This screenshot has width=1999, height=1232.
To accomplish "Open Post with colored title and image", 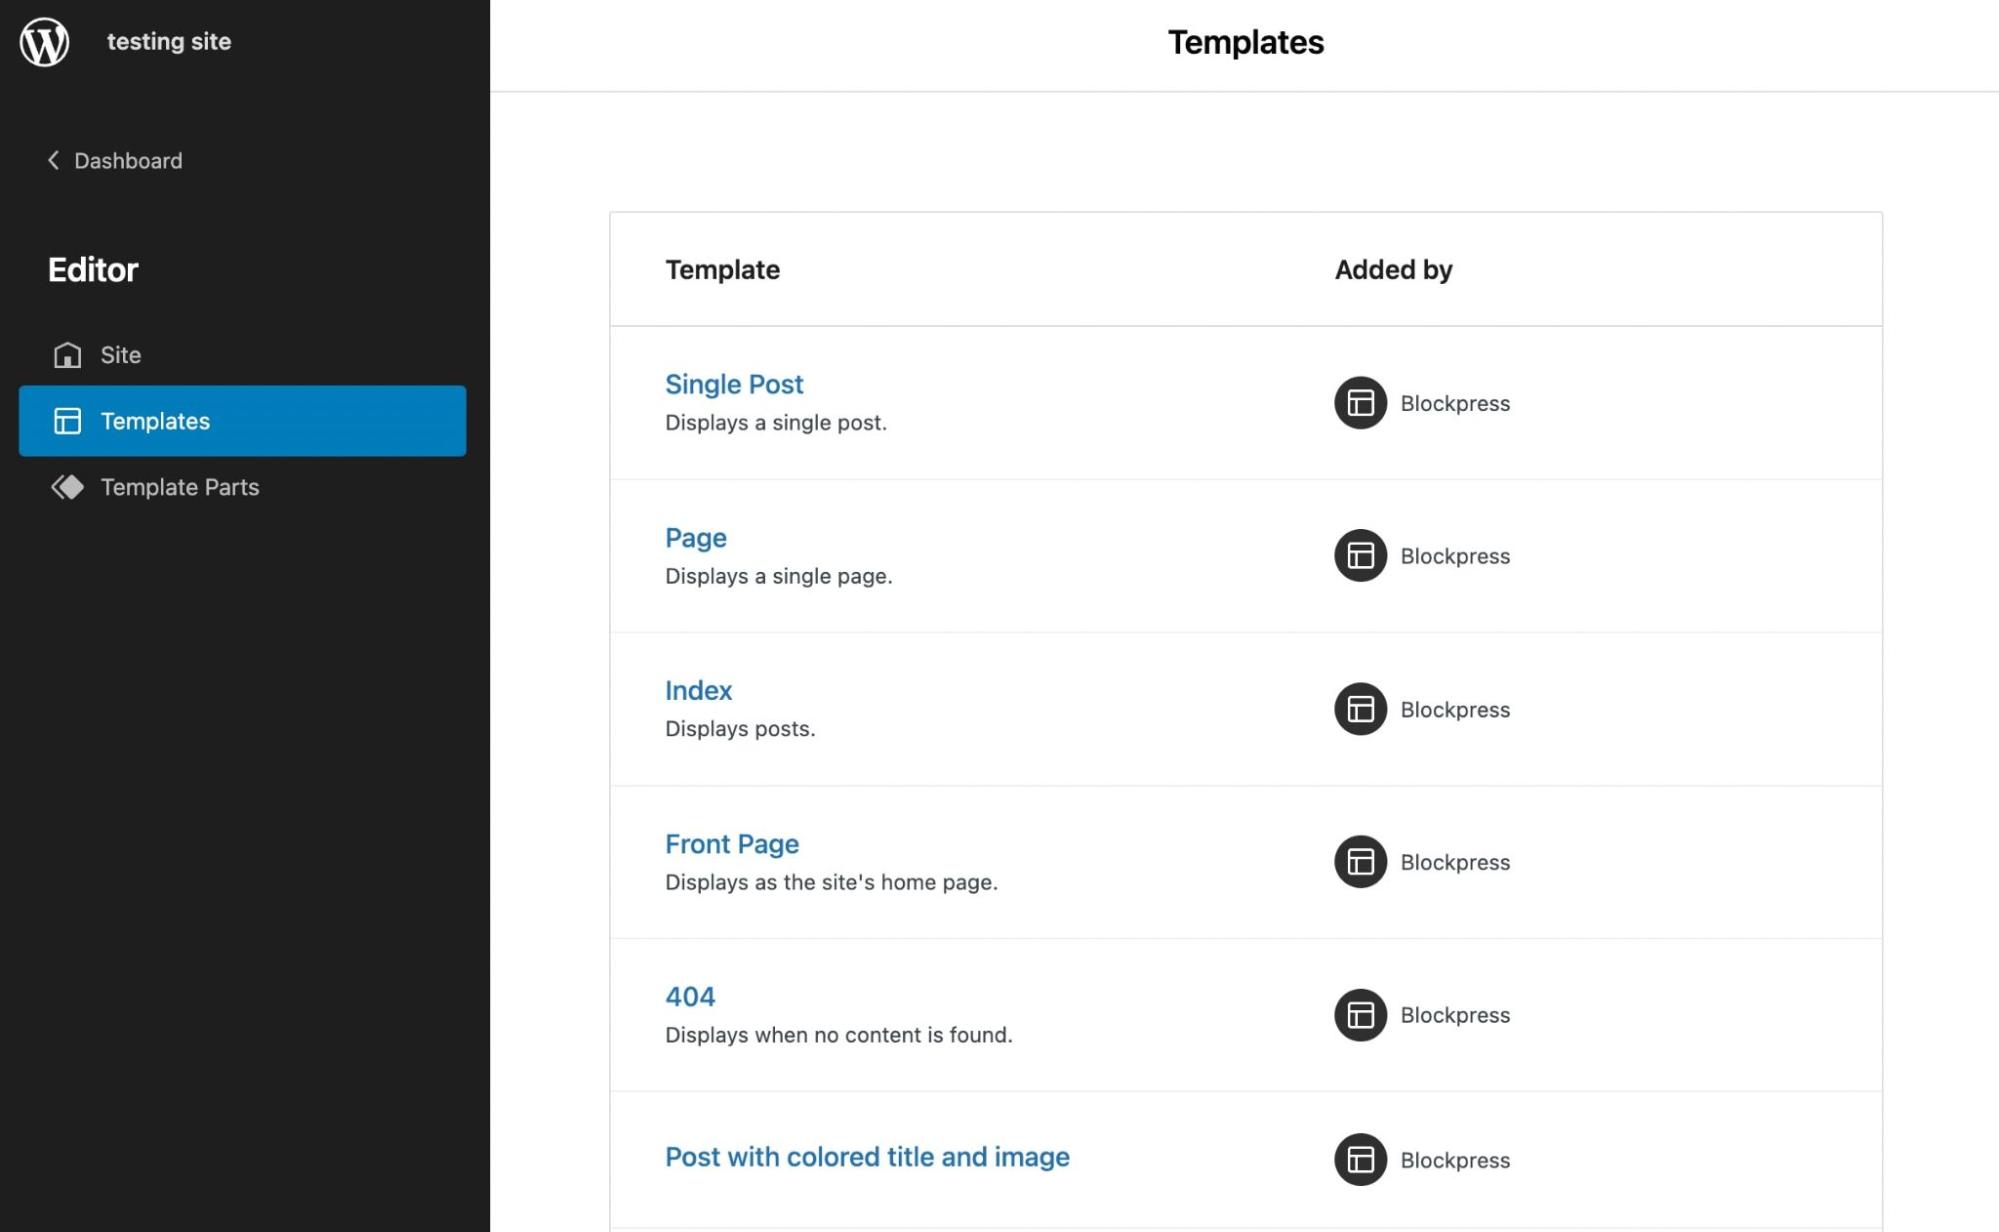I will point(867,1157).
